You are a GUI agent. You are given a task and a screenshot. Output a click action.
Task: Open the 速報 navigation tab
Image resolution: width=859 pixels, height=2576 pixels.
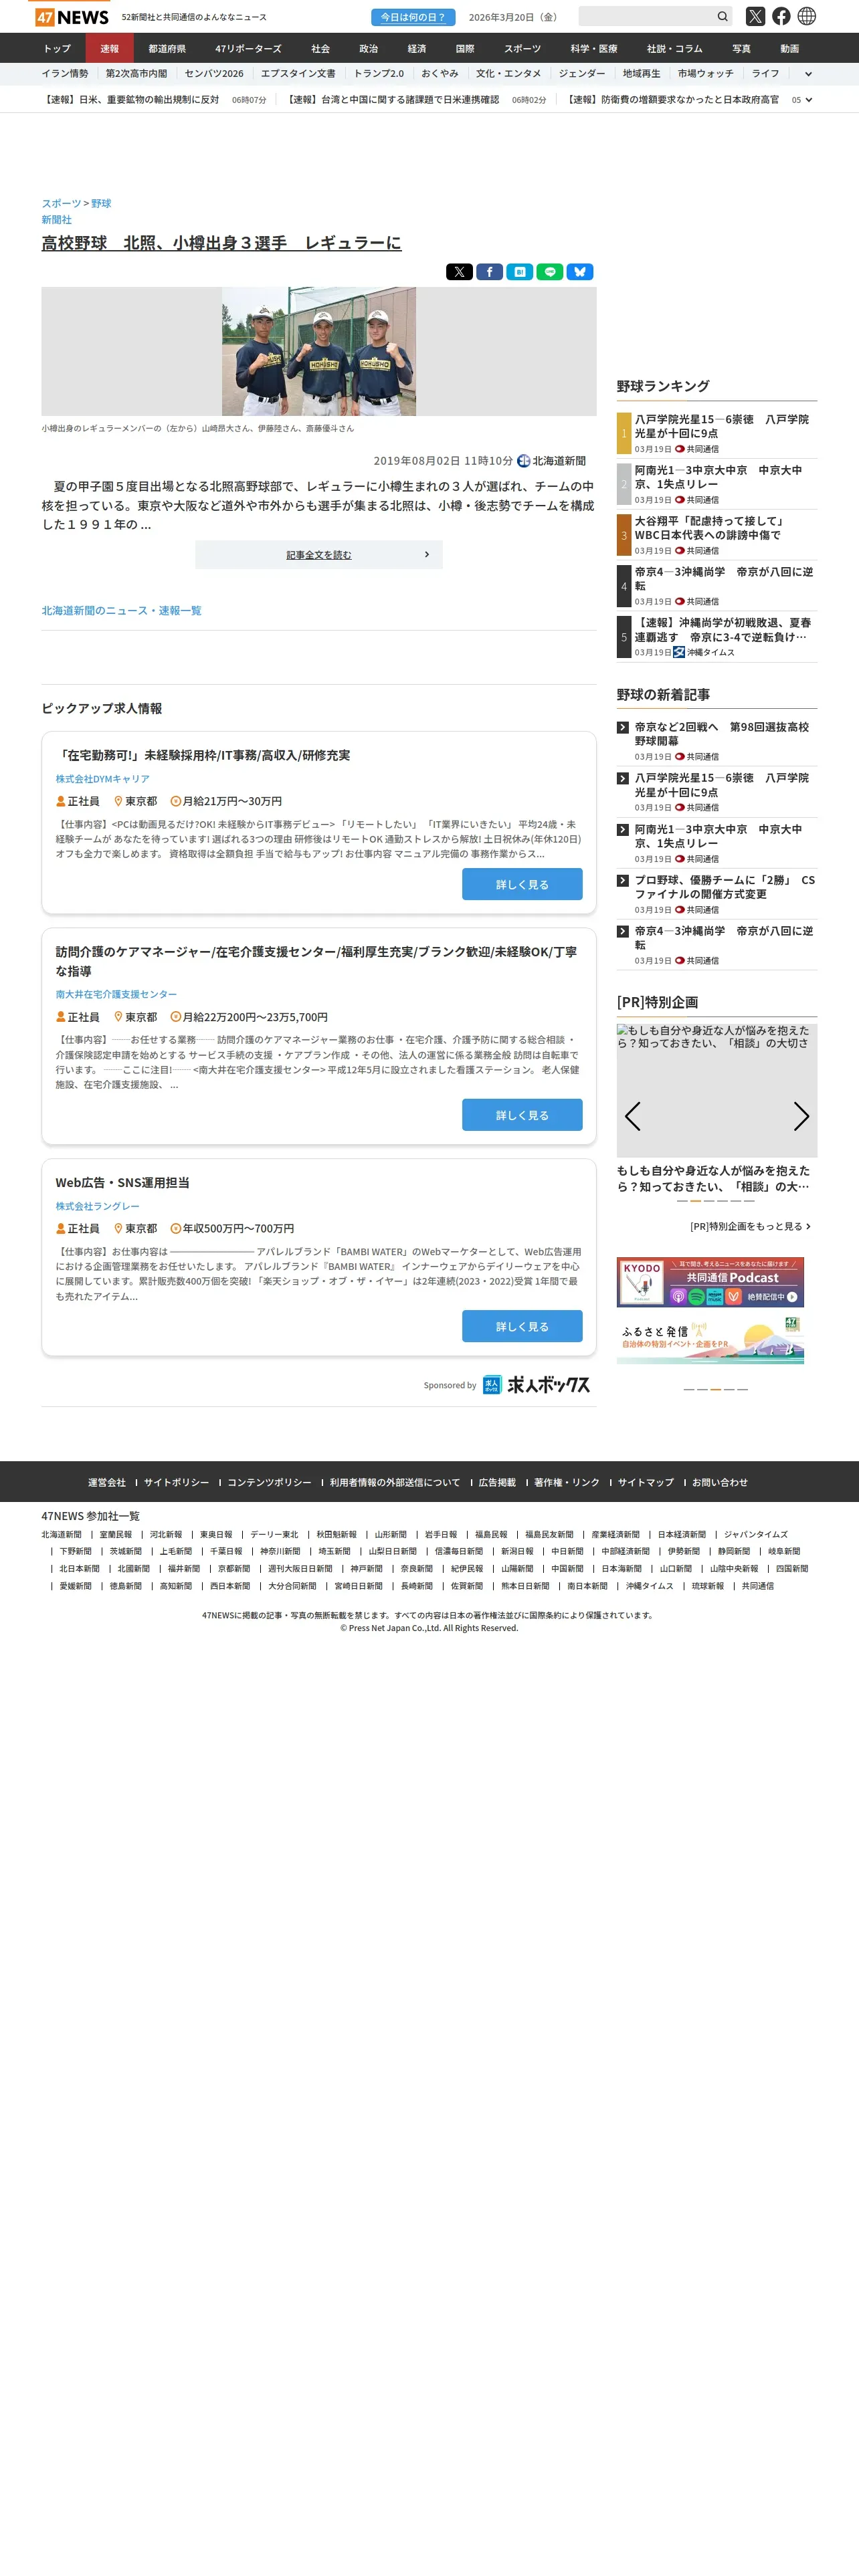(x=109, y=48)
